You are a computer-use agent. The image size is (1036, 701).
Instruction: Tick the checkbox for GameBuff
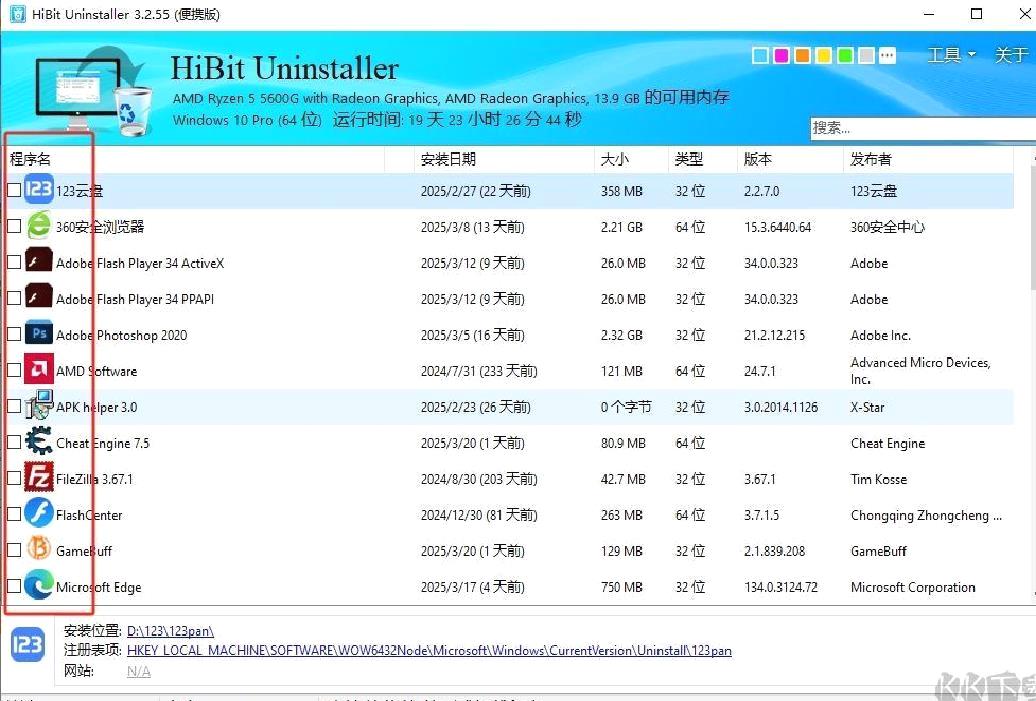coord(14,550)
